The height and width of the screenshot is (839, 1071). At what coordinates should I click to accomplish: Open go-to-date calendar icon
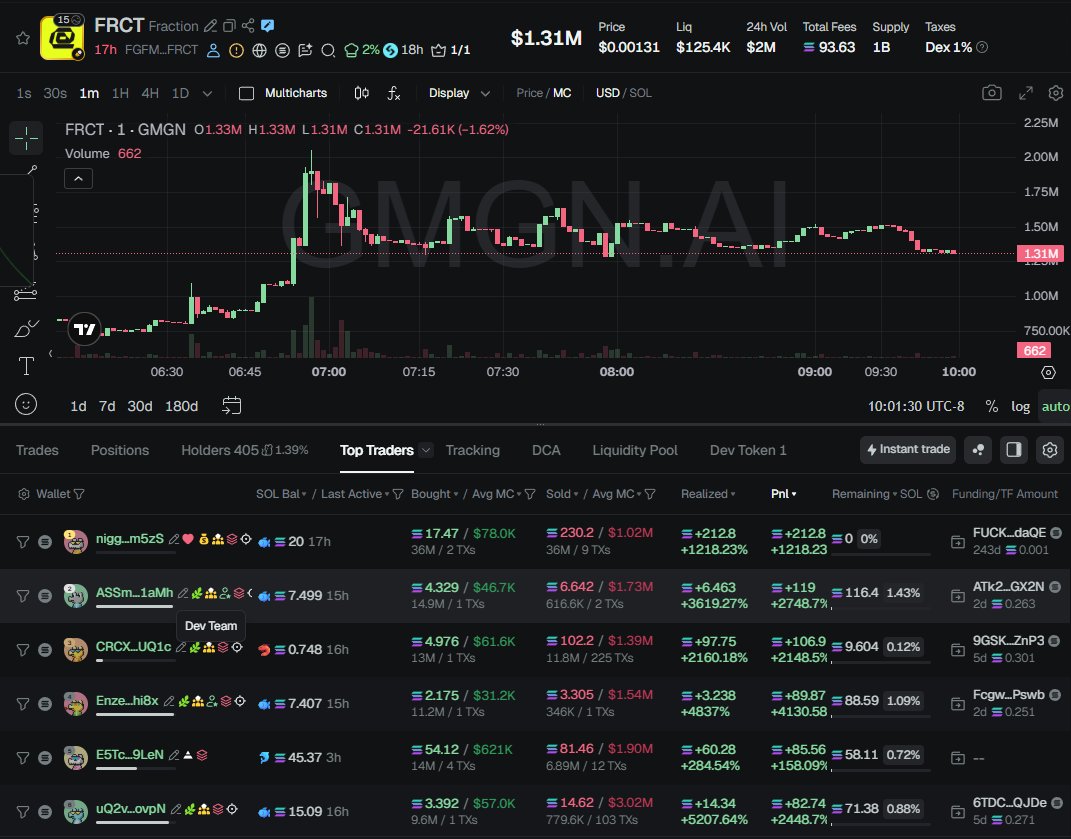coord(232,406)
